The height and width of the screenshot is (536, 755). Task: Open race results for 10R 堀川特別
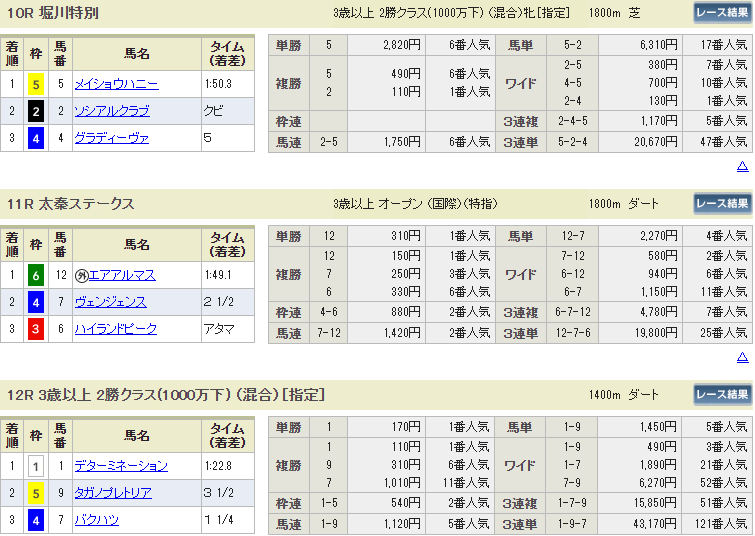[722, 13]
